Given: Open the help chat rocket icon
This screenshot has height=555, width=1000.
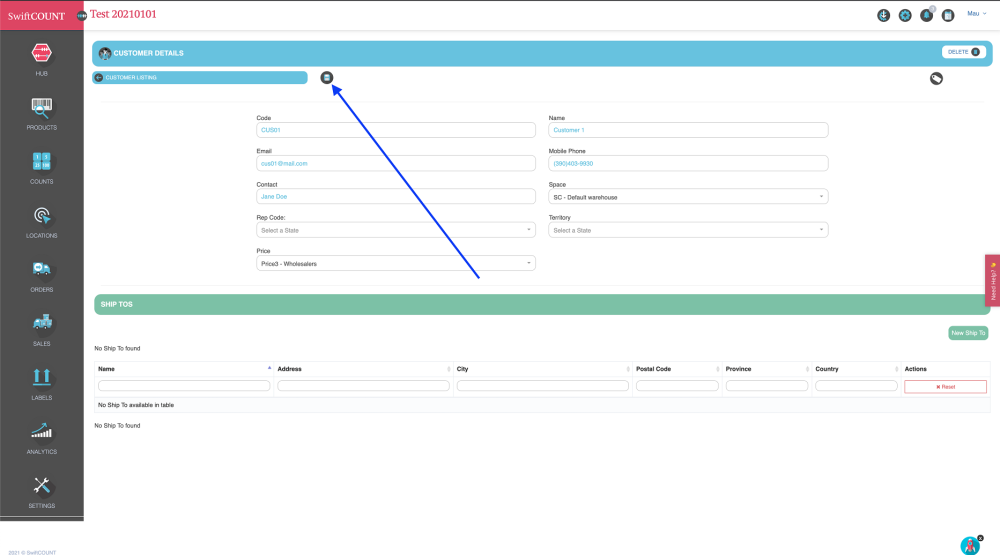Looking at the screenshot, I should tap(970, 545).
